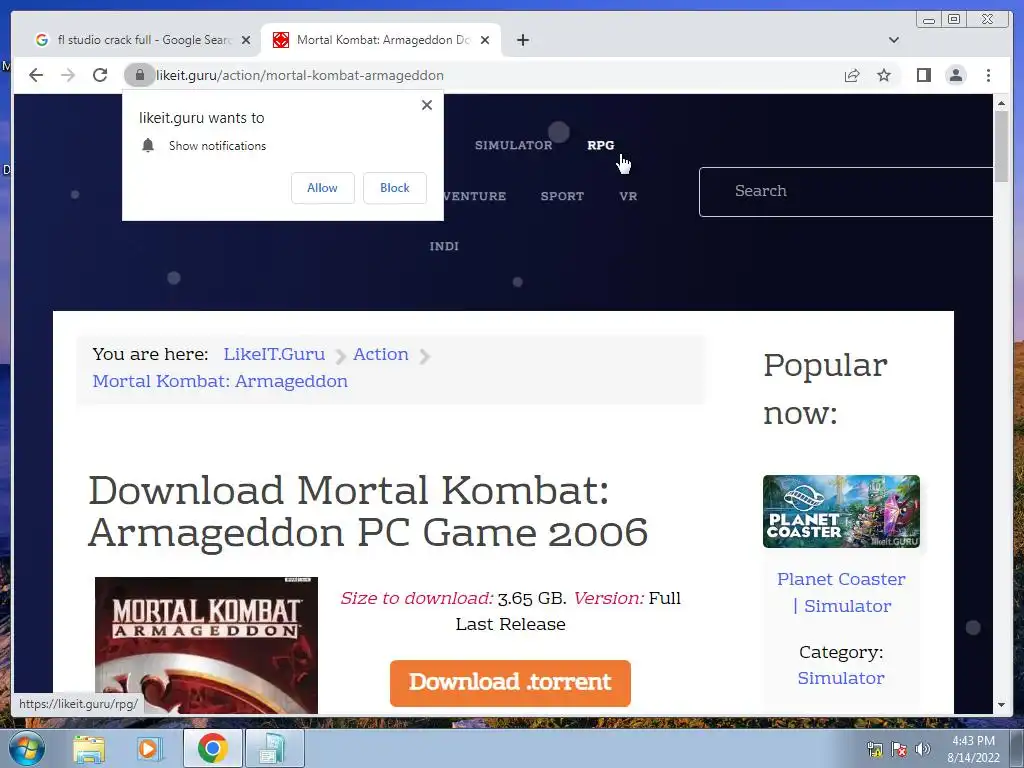Open site info via the padlock icon

(139, 75)
